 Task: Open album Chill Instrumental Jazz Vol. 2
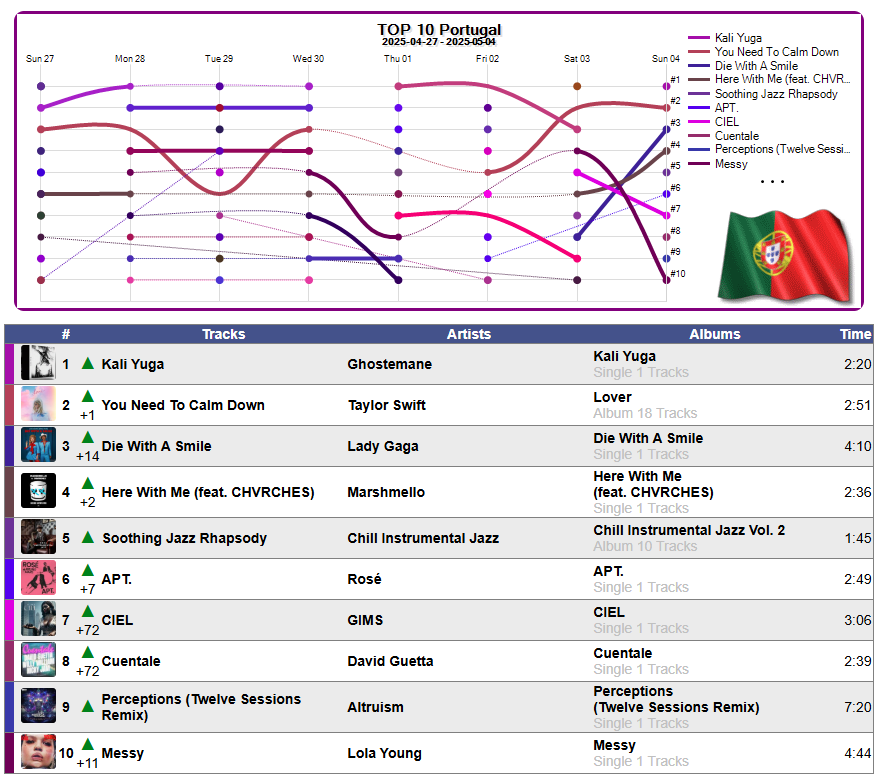[689, 530]
